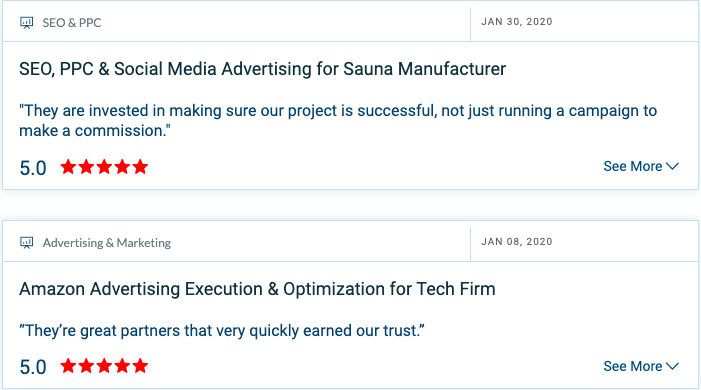The height and width of the screenshot is (390, 701).
Task: Click the middle star in the Tech Firm rating
Action: point(104,365)
